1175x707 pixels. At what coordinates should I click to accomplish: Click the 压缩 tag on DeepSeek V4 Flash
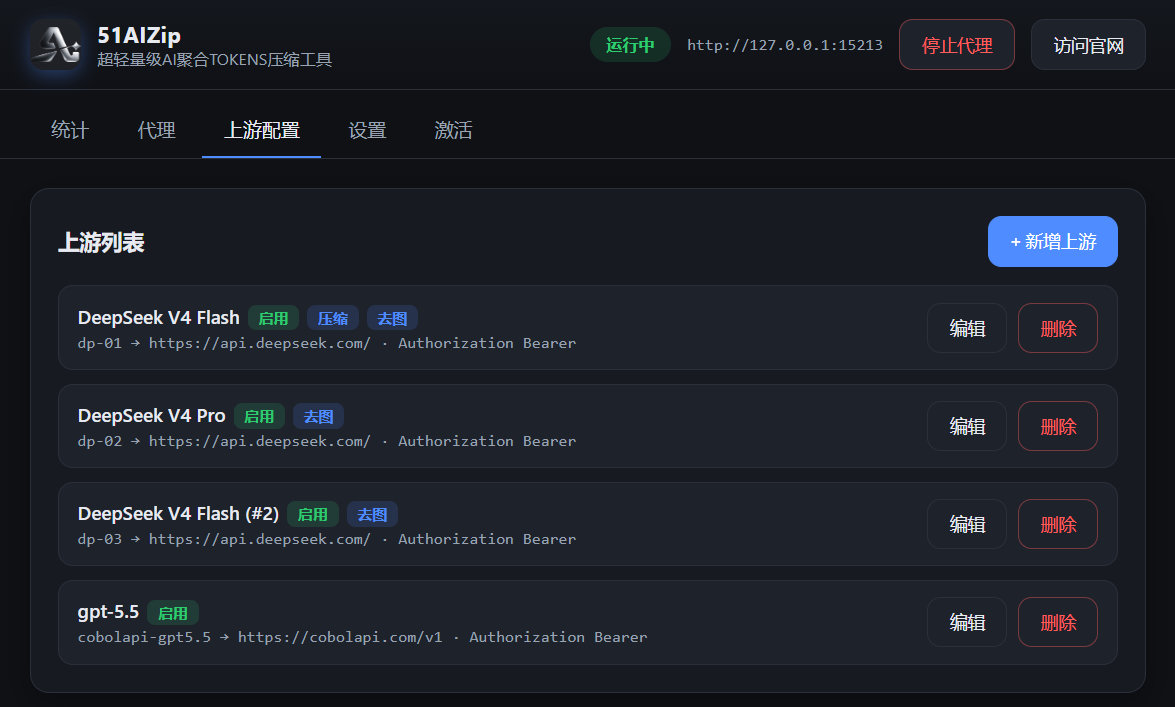click(x=333, y=319)
